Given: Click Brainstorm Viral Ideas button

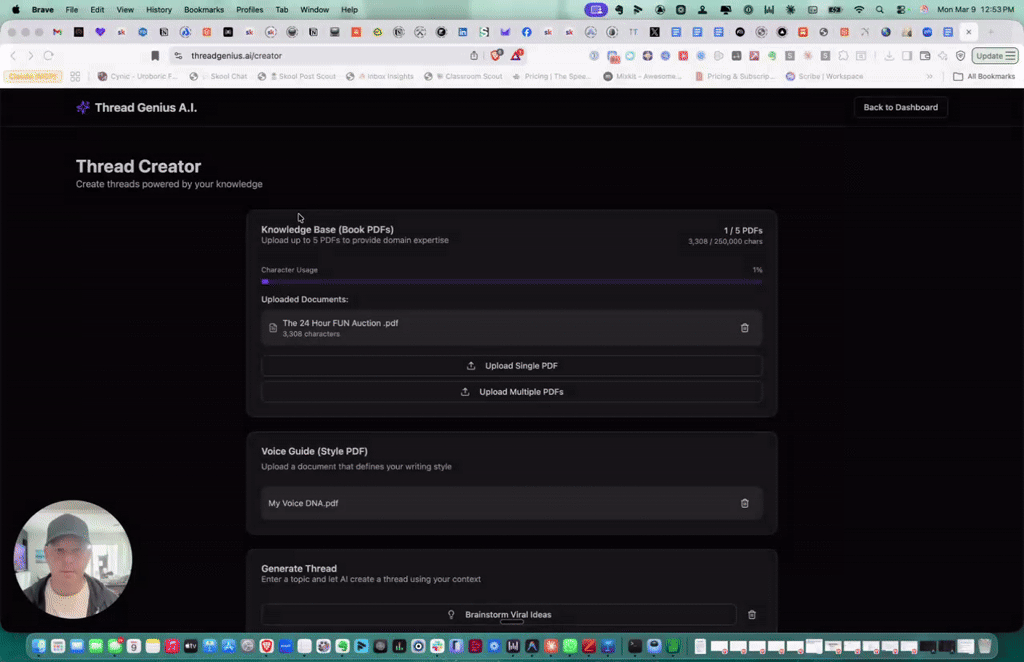Looking at the screenshot, I should 499,614.
